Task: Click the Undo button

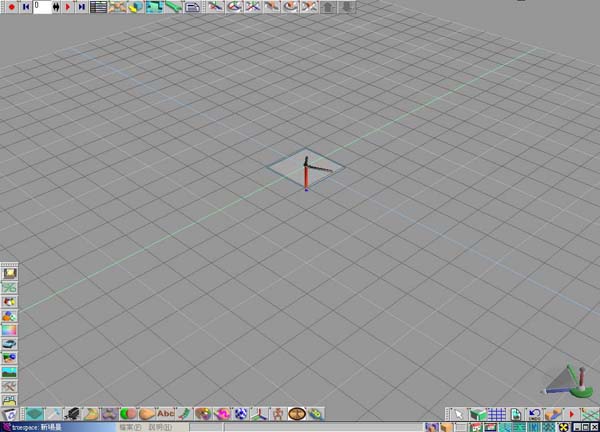Action: pyautogui.click(x=535, y=413)
